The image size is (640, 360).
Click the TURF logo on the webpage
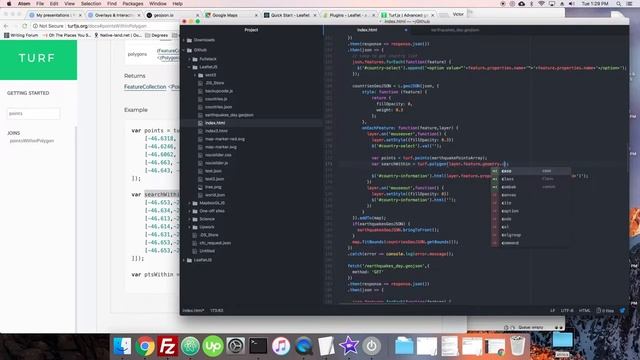[37, 58]
